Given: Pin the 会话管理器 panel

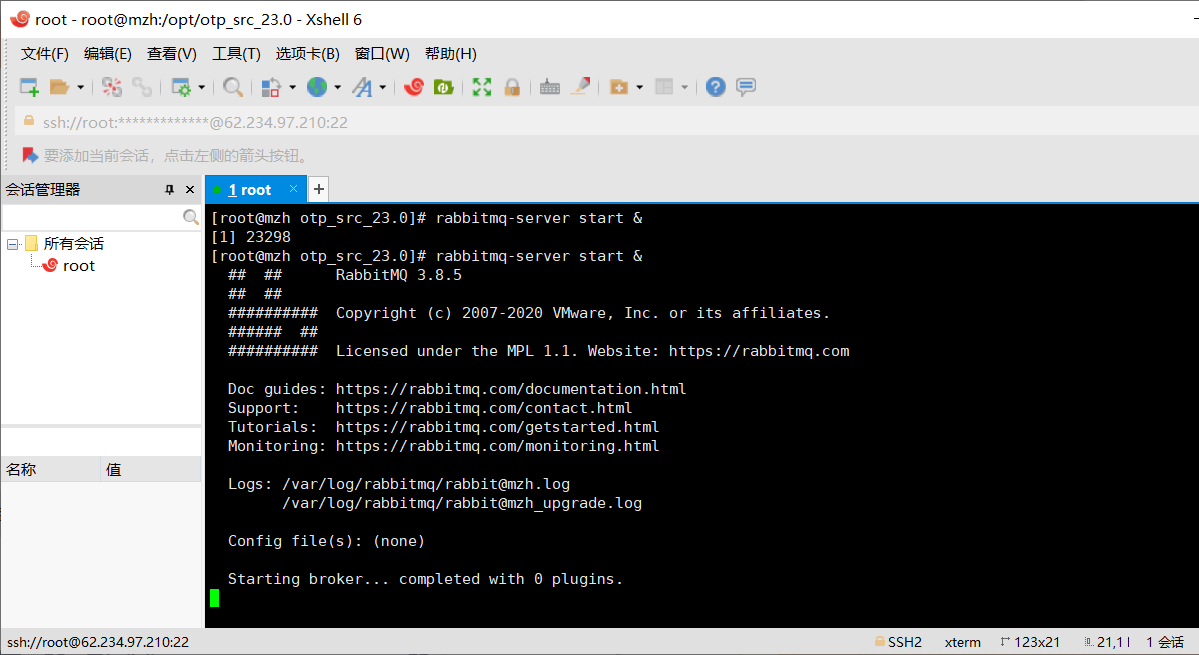Looking at the screenshot, I should (x=169, y=190).
